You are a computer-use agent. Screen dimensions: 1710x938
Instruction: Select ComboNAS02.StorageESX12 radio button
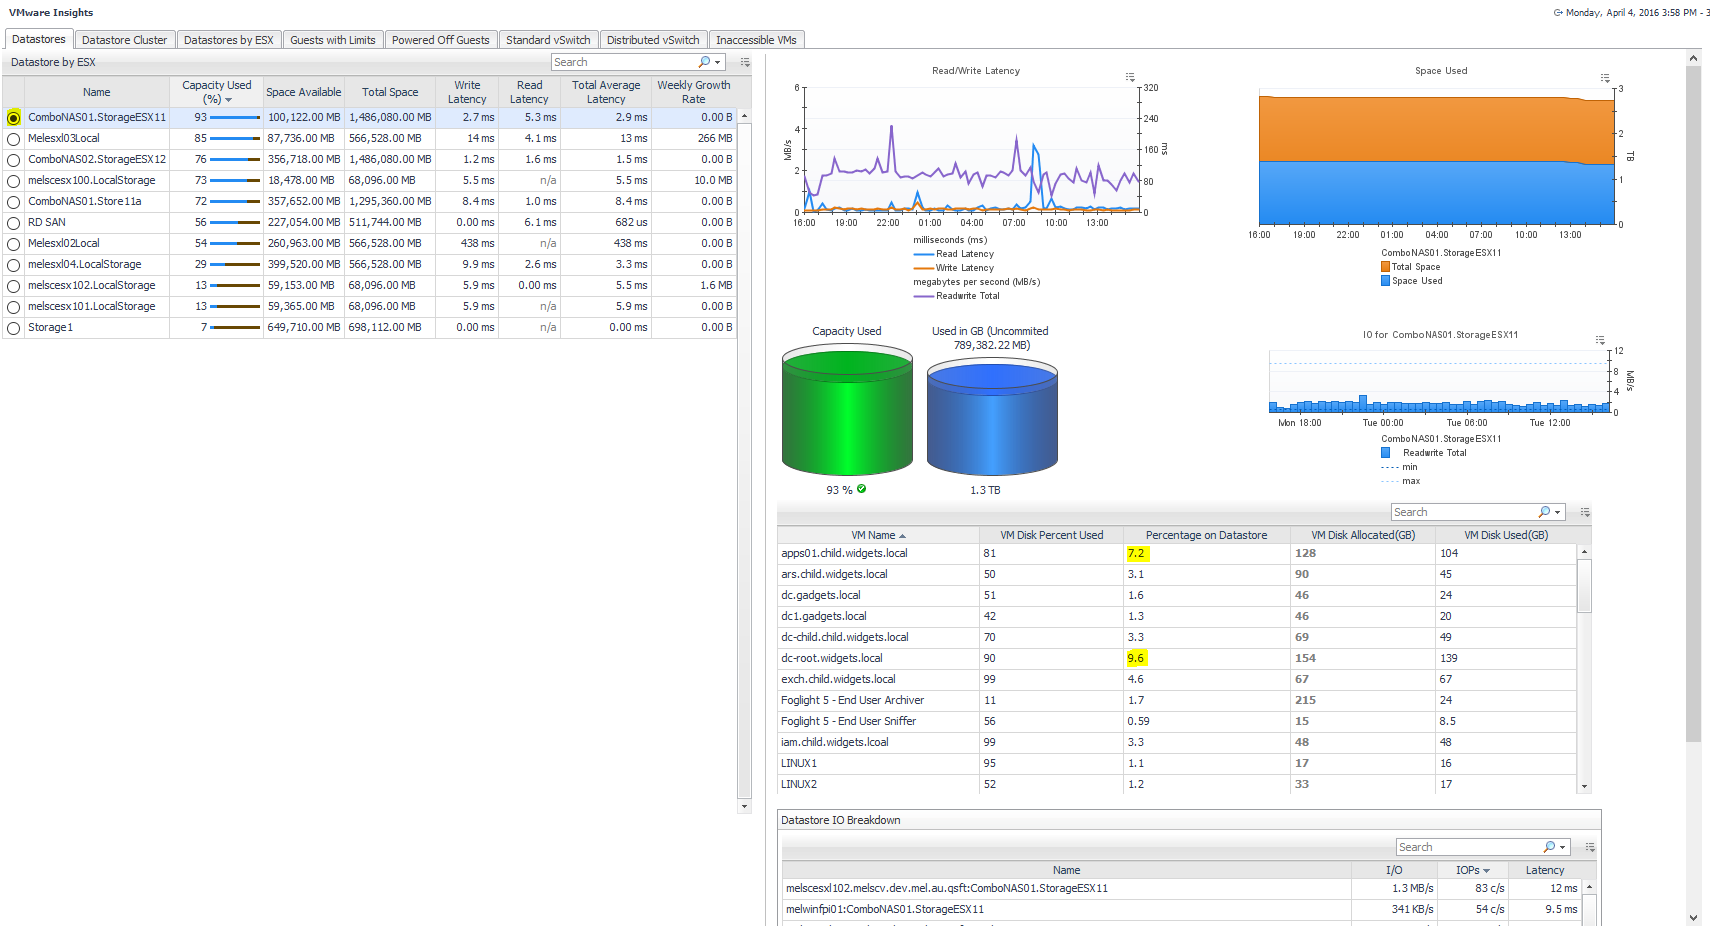(13, 160)
